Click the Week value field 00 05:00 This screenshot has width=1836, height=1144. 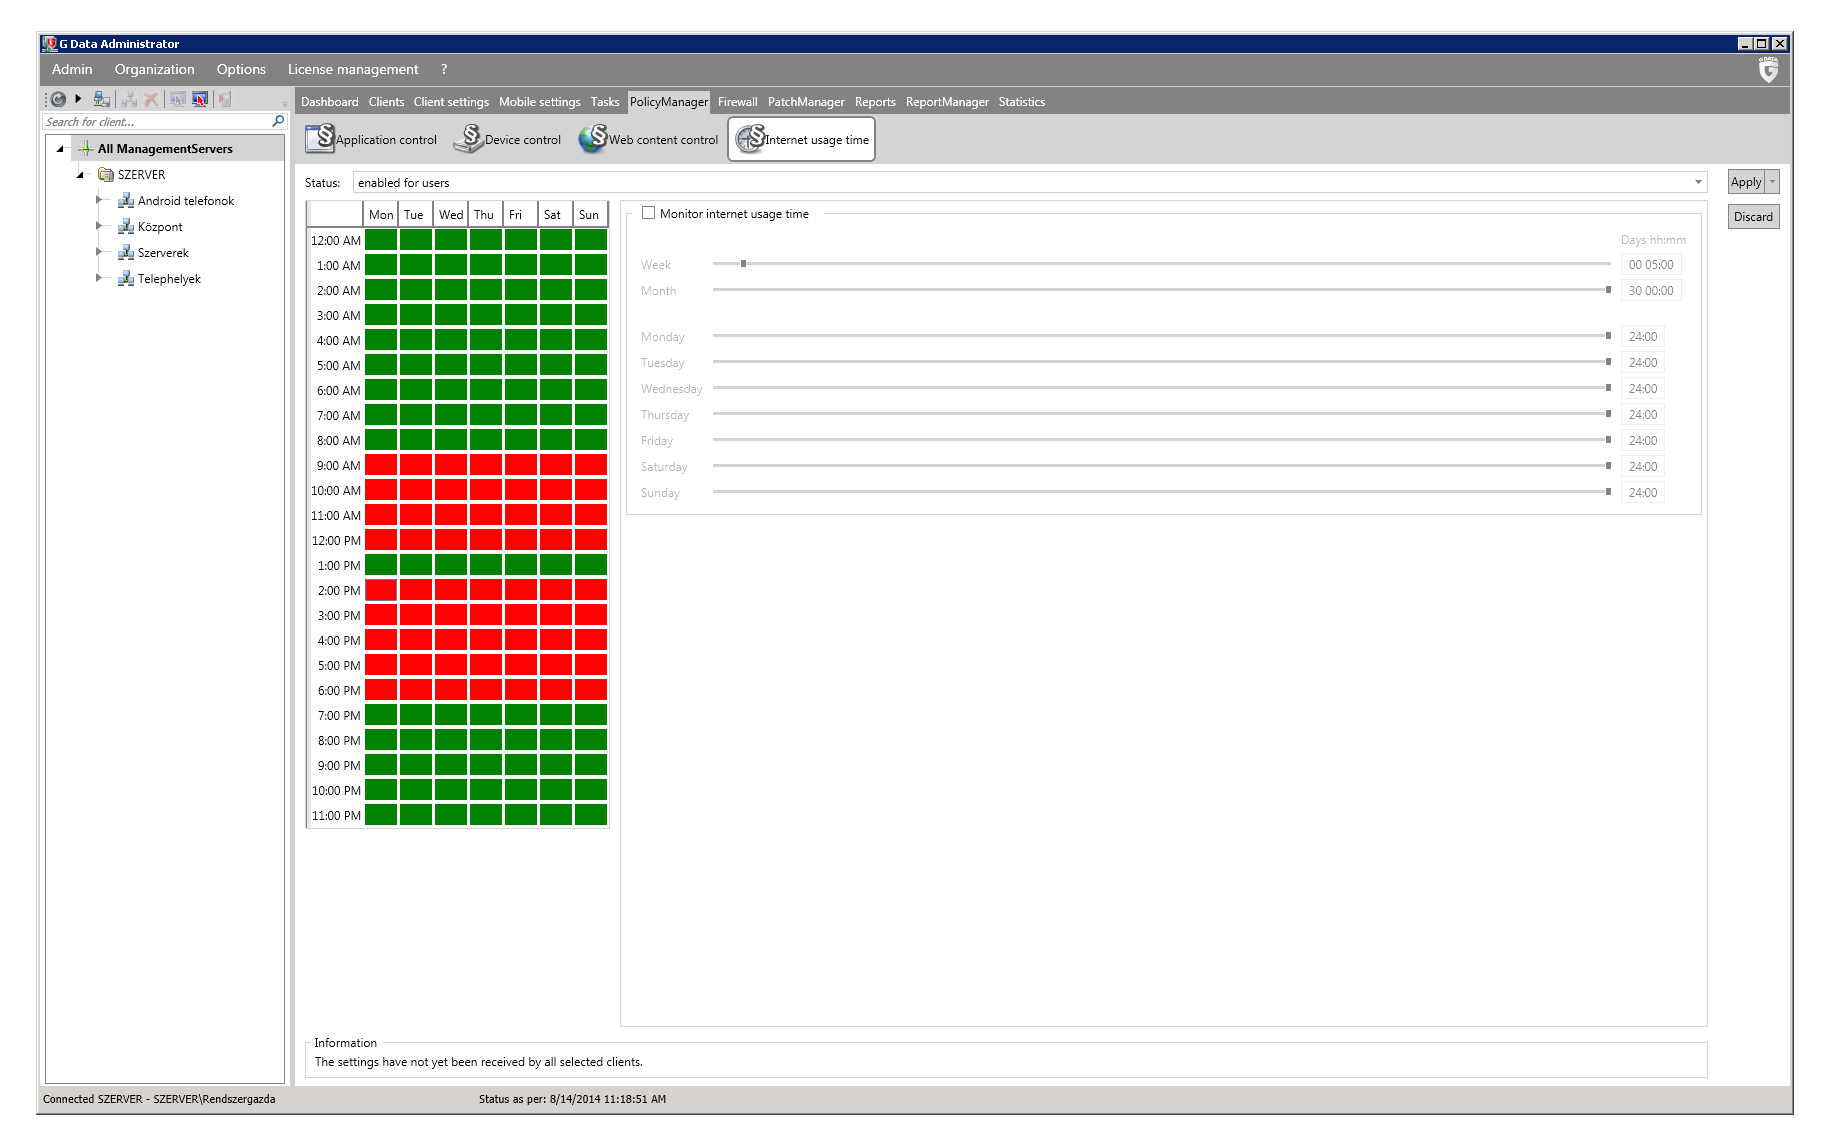tap(1651, 264)
